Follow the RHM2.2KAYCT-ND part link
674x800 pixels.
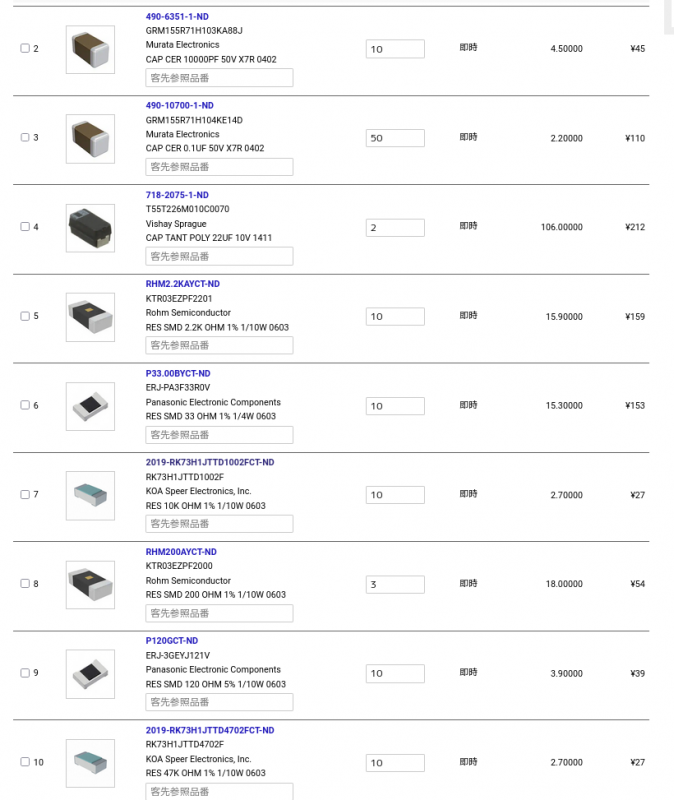point(182,284)
